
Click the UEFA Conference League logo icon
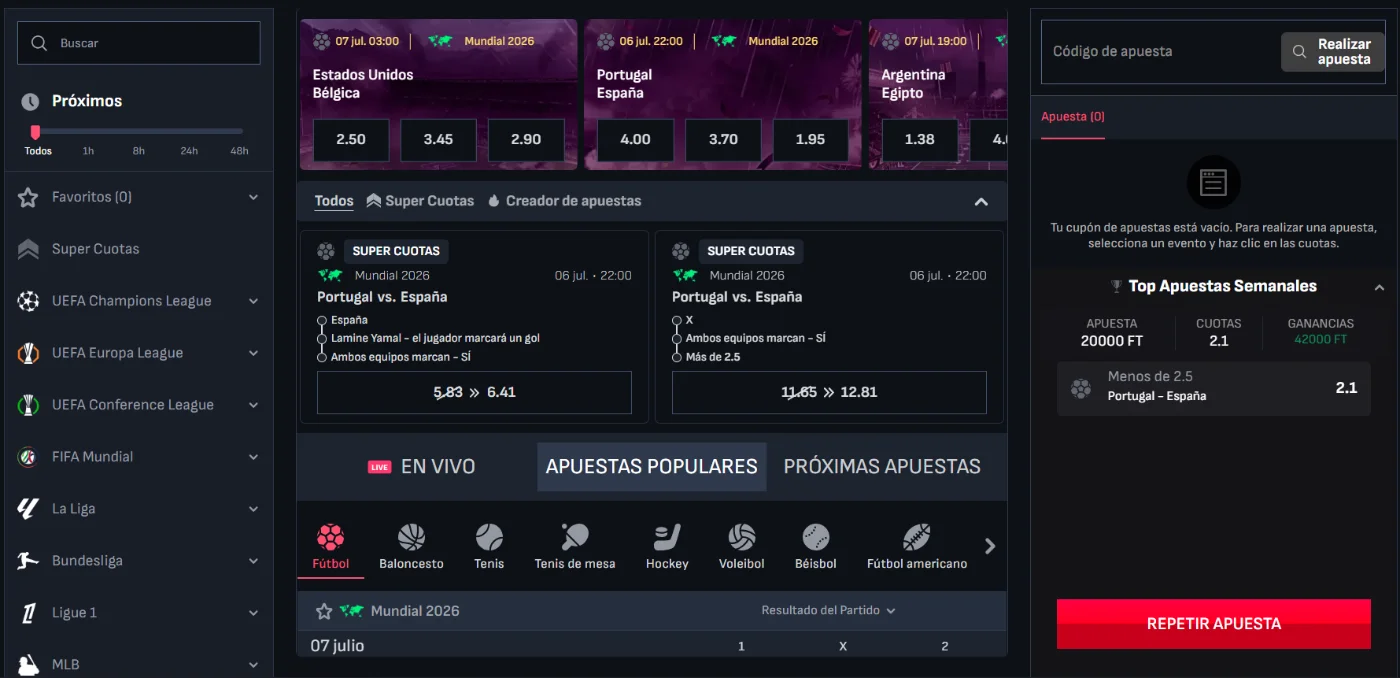point(28,405)
